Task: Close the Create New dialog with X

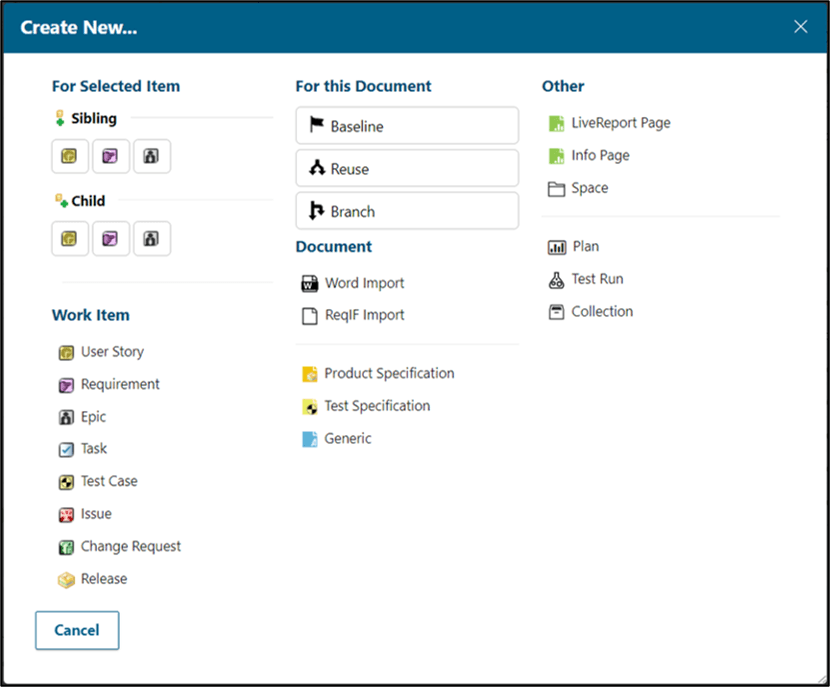Action: 800,27
